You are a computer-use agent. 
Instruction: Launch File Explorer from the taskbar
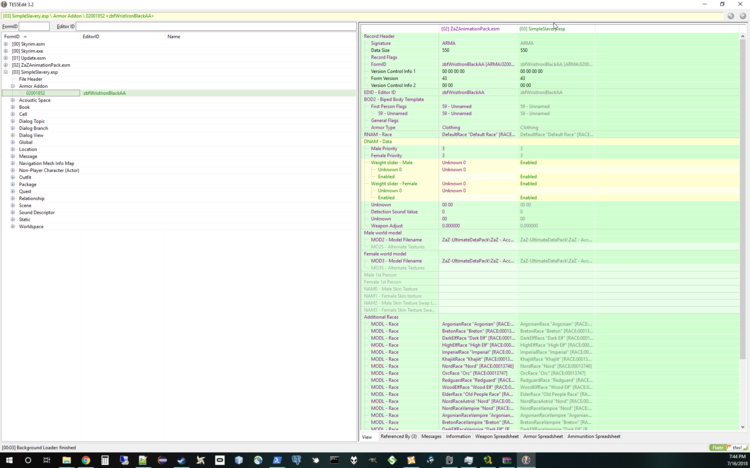pyautogui.click(x=66, y=460)
